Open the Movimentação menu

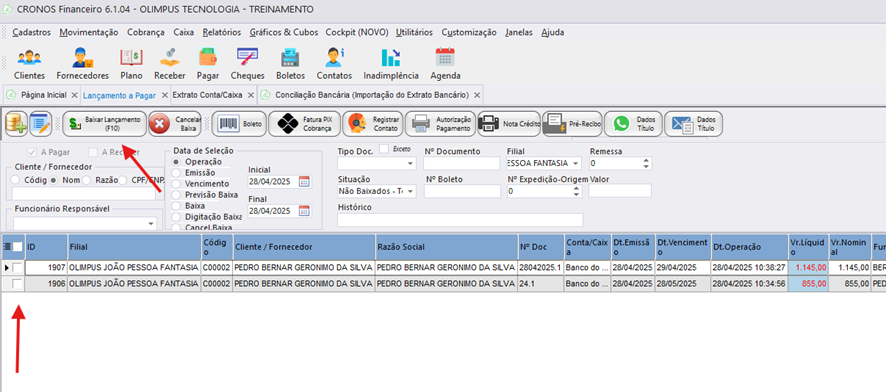(x=89, y=32)
